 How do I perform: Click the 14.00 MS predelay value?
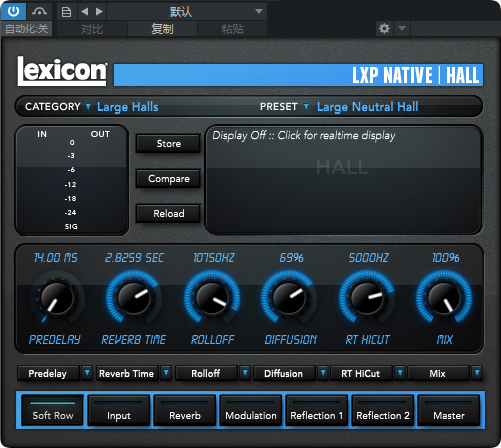click(x=56, y=258)
